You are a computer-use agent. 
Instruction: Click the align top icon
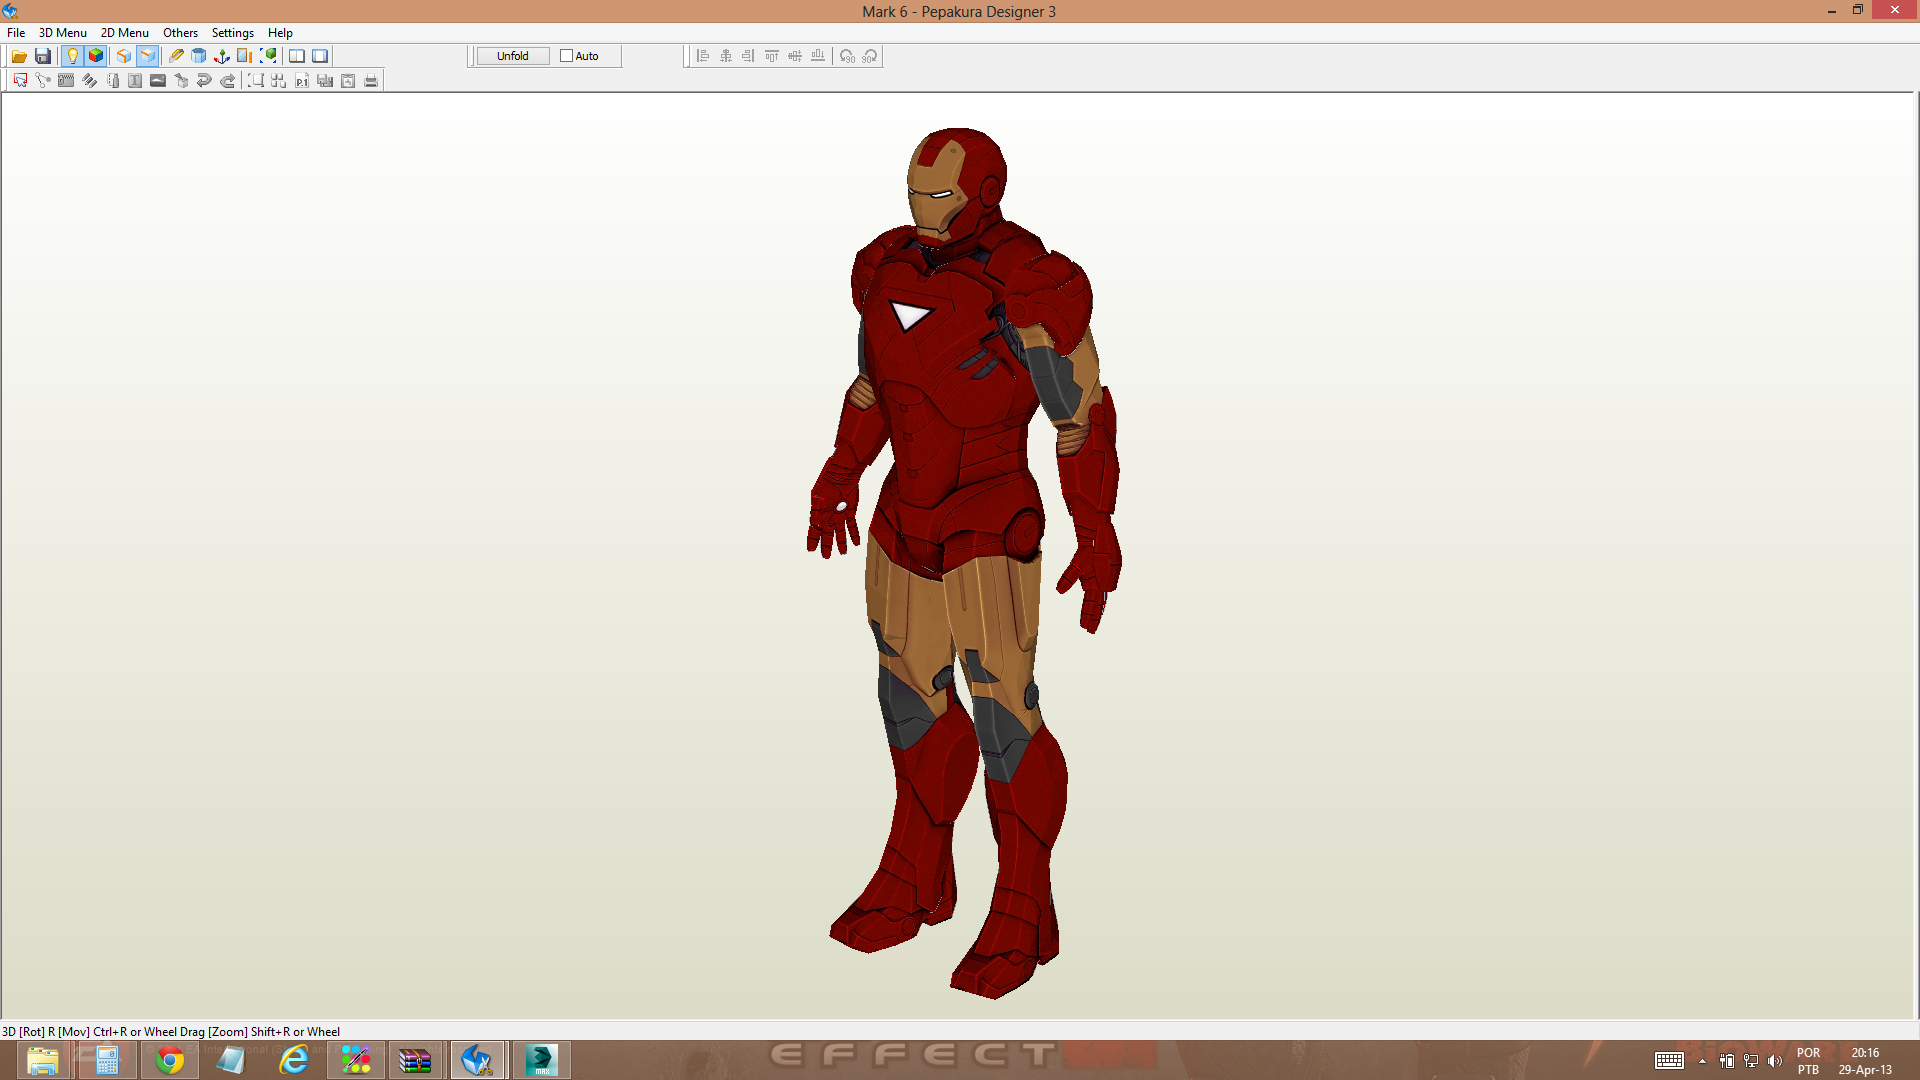point(772,56)
